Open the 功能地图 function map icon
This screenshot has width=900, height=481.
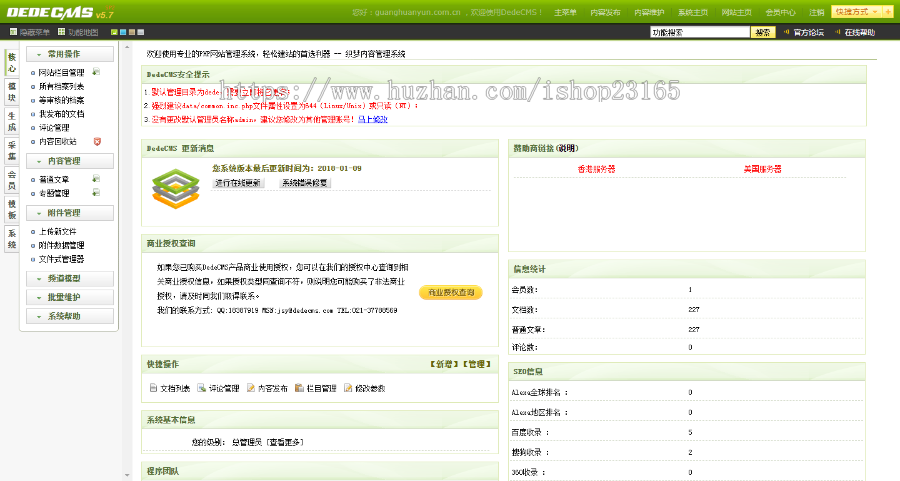pyautogui.click(x=61, y=32)
